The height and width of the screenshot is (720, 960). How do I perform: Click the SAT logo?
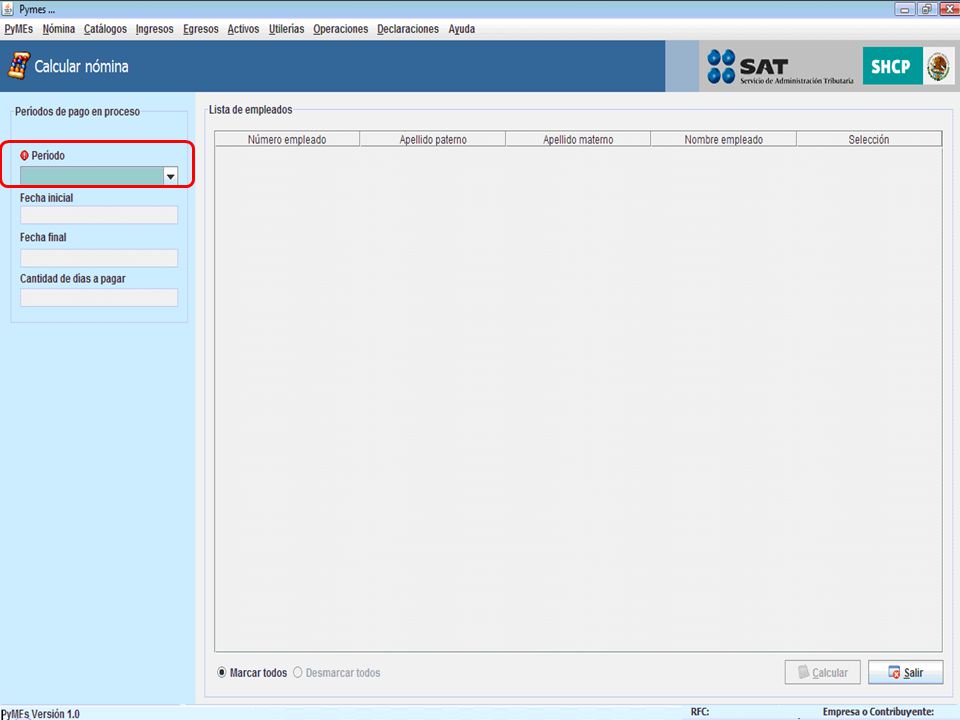781,67
